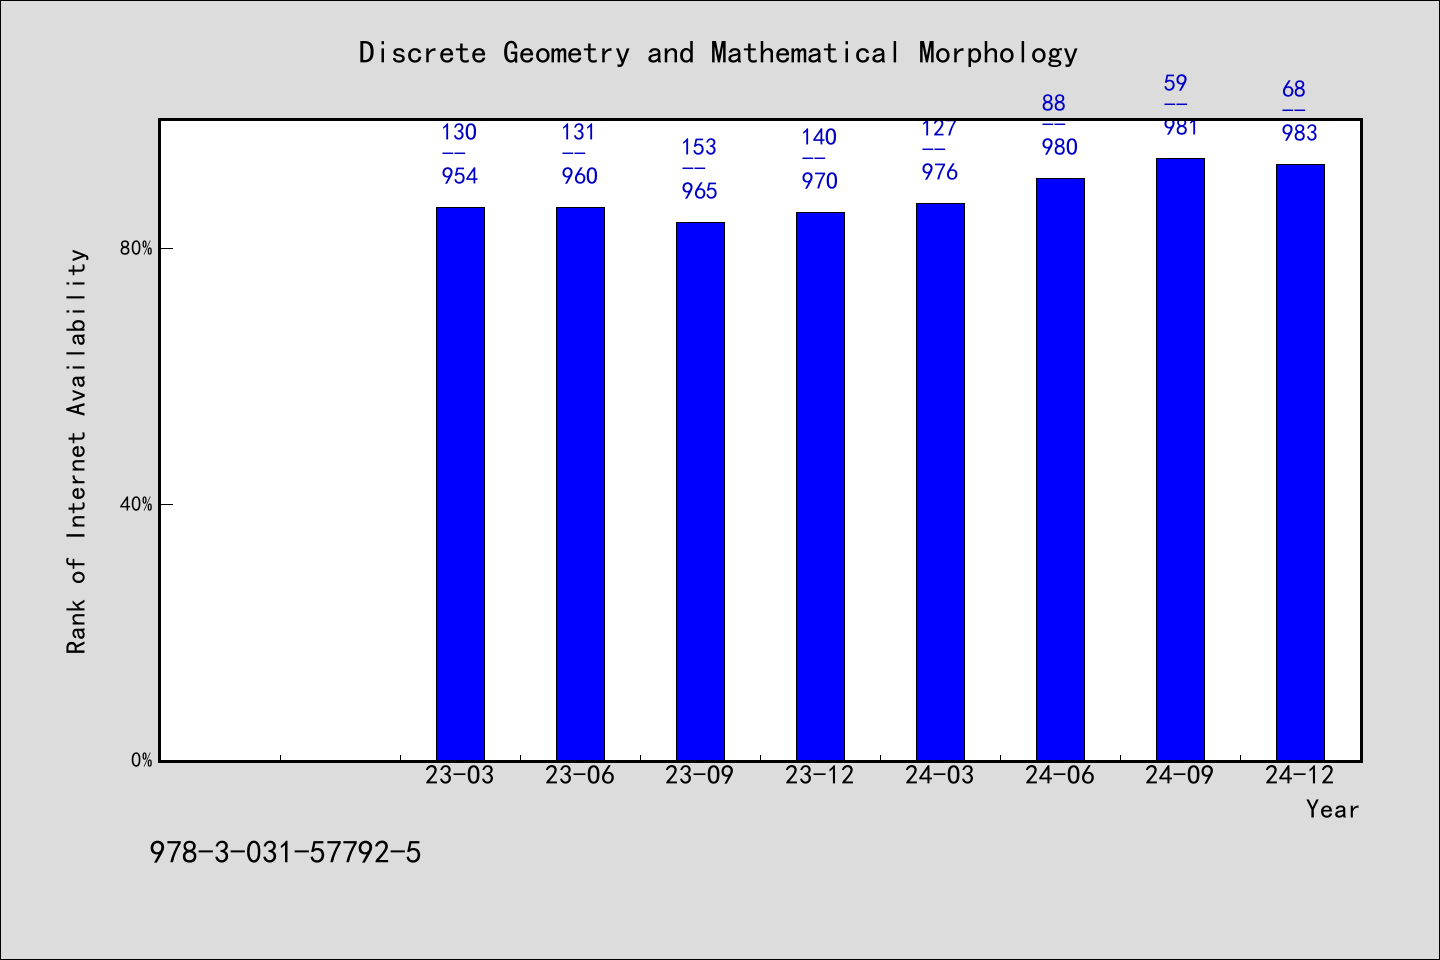Click the 40% y-axis tick label
Viewport: 1440px width, 960px height.
click(136, 504)
